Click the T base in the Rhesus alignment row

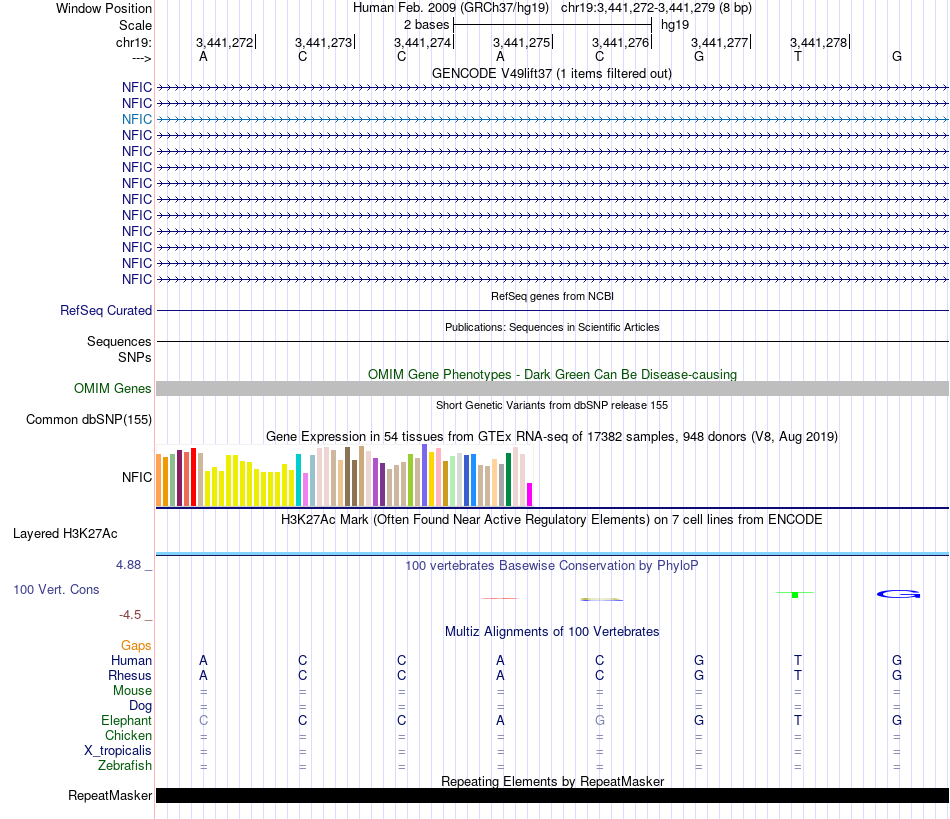[x=798, y=675]
